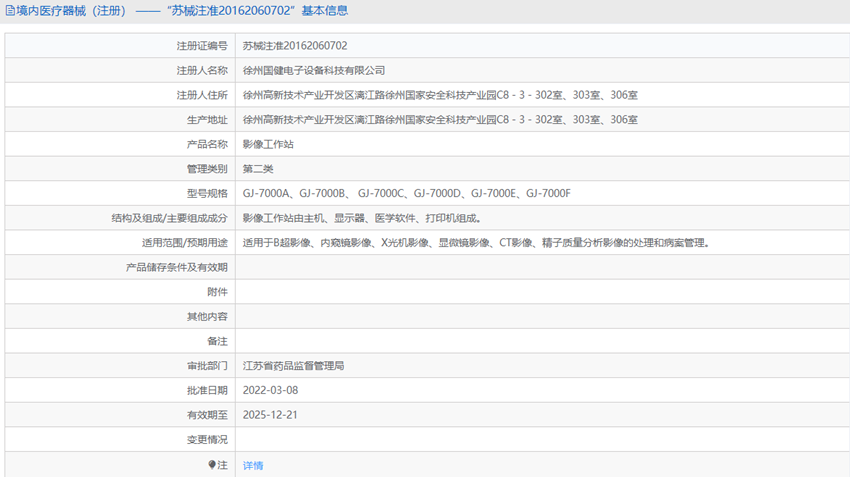The height and width of the screenshot is (477, 850).
Task: Select 江苏省药品监督管理局 value
Action: pos(293,366)
